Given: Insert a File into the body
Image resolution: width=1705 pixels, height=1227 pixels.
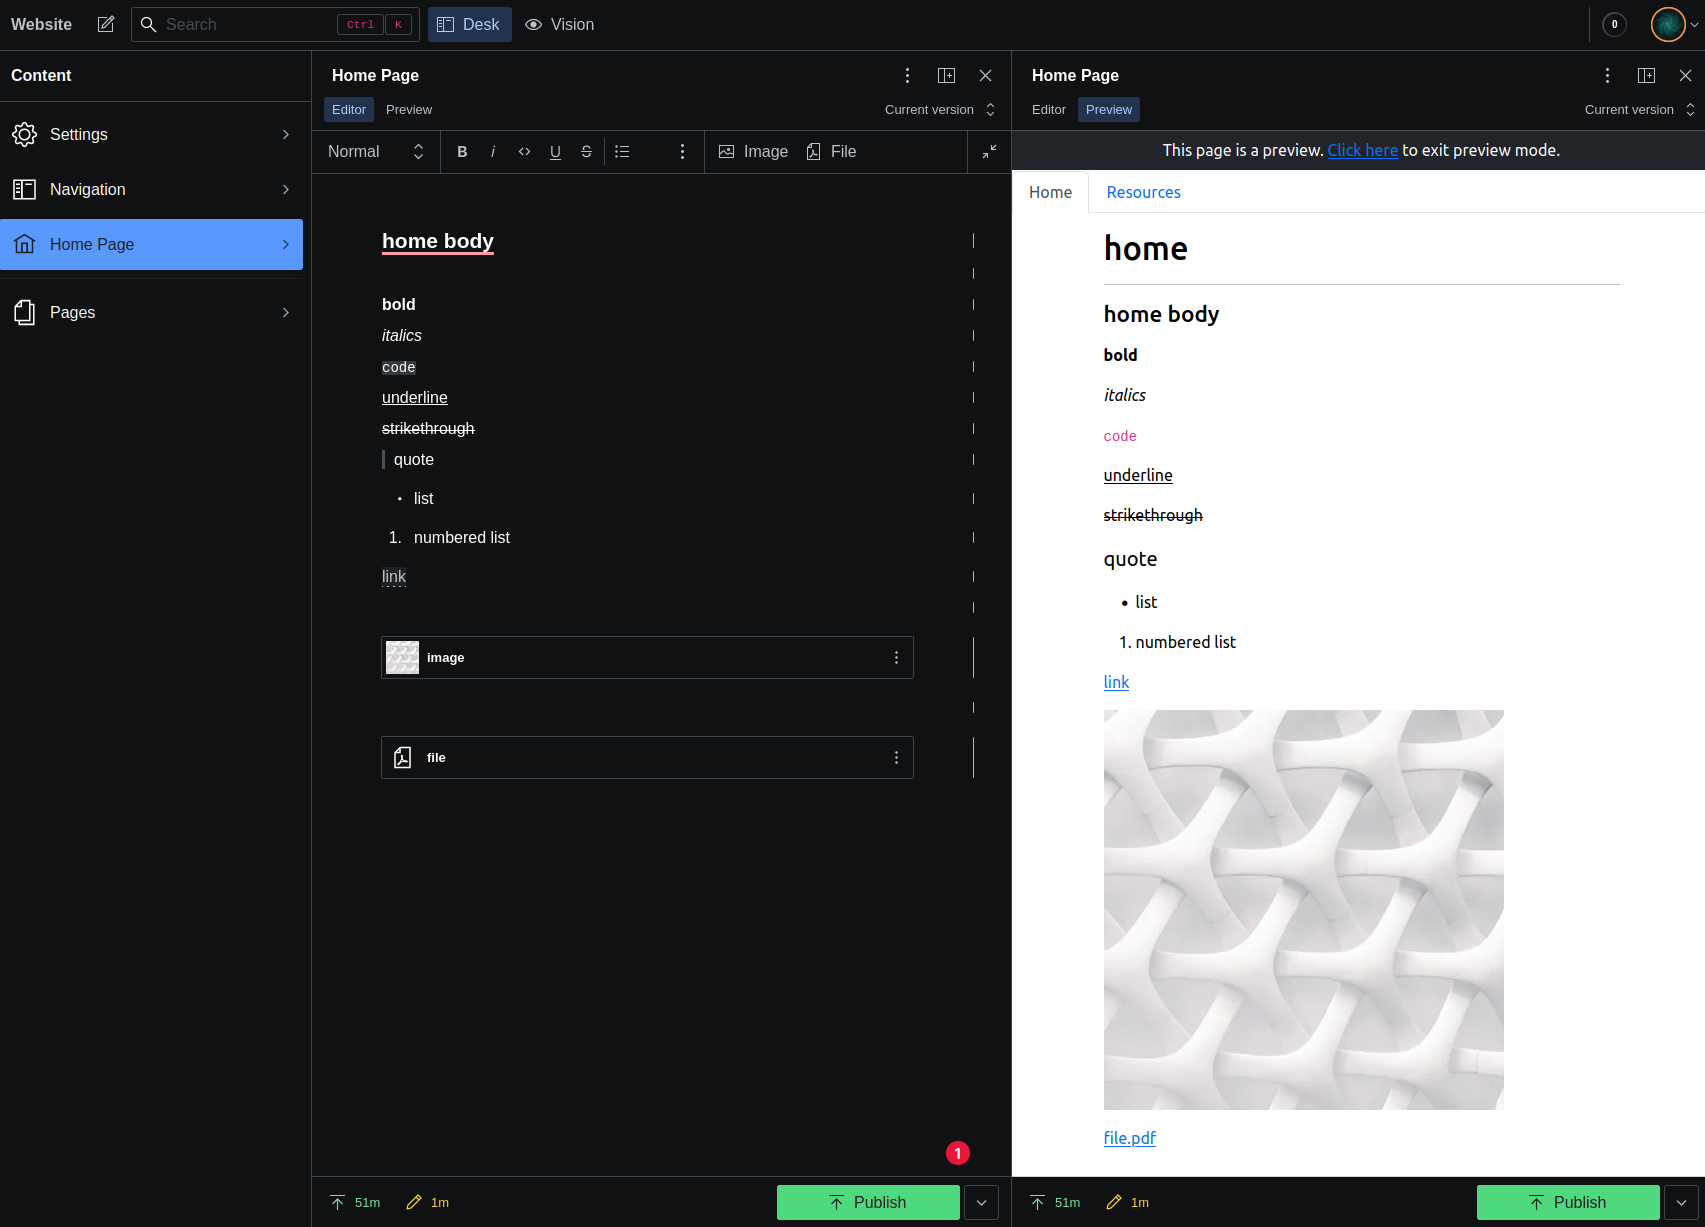Looking at the screenshot, I should tap(831, 151).
